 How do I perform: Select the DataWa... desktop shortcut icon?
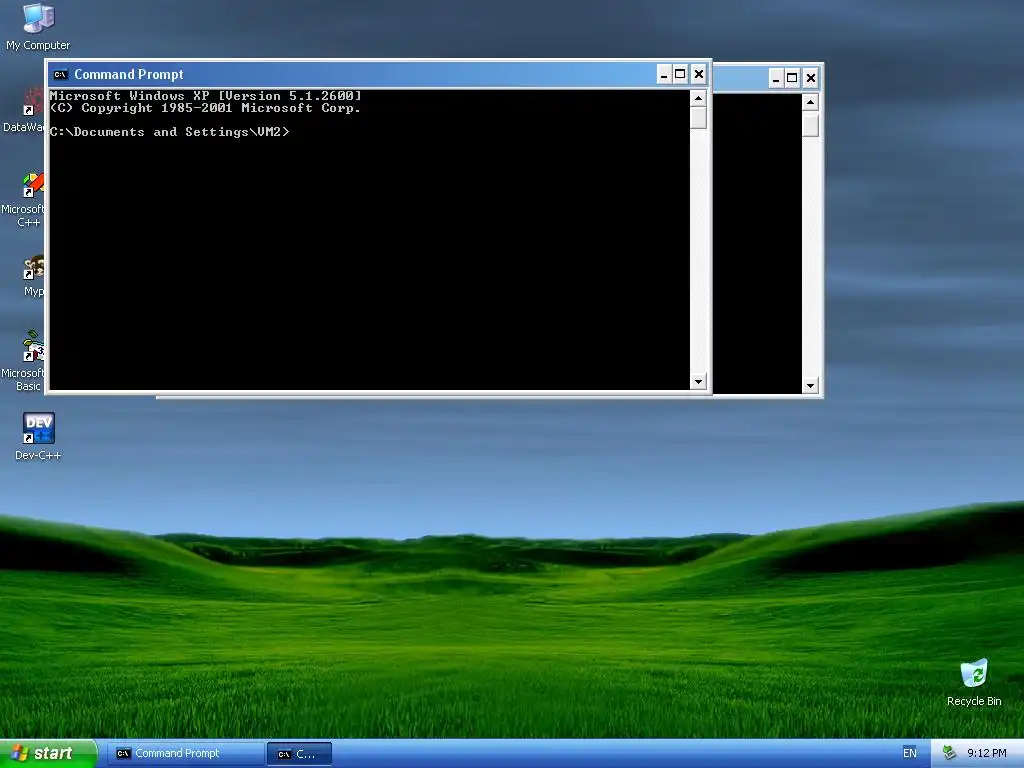coord(33,102)
